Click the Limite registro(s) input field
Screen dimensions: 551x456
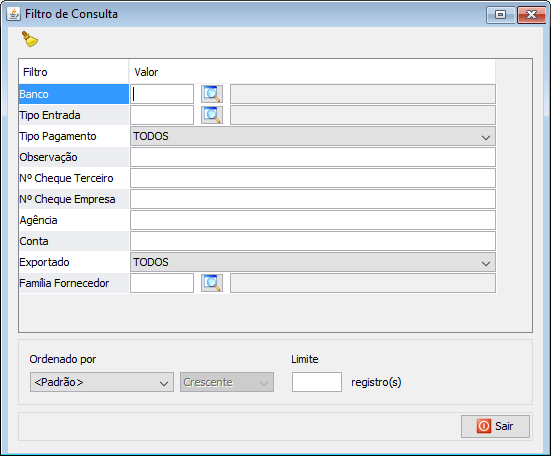(317, 382)
